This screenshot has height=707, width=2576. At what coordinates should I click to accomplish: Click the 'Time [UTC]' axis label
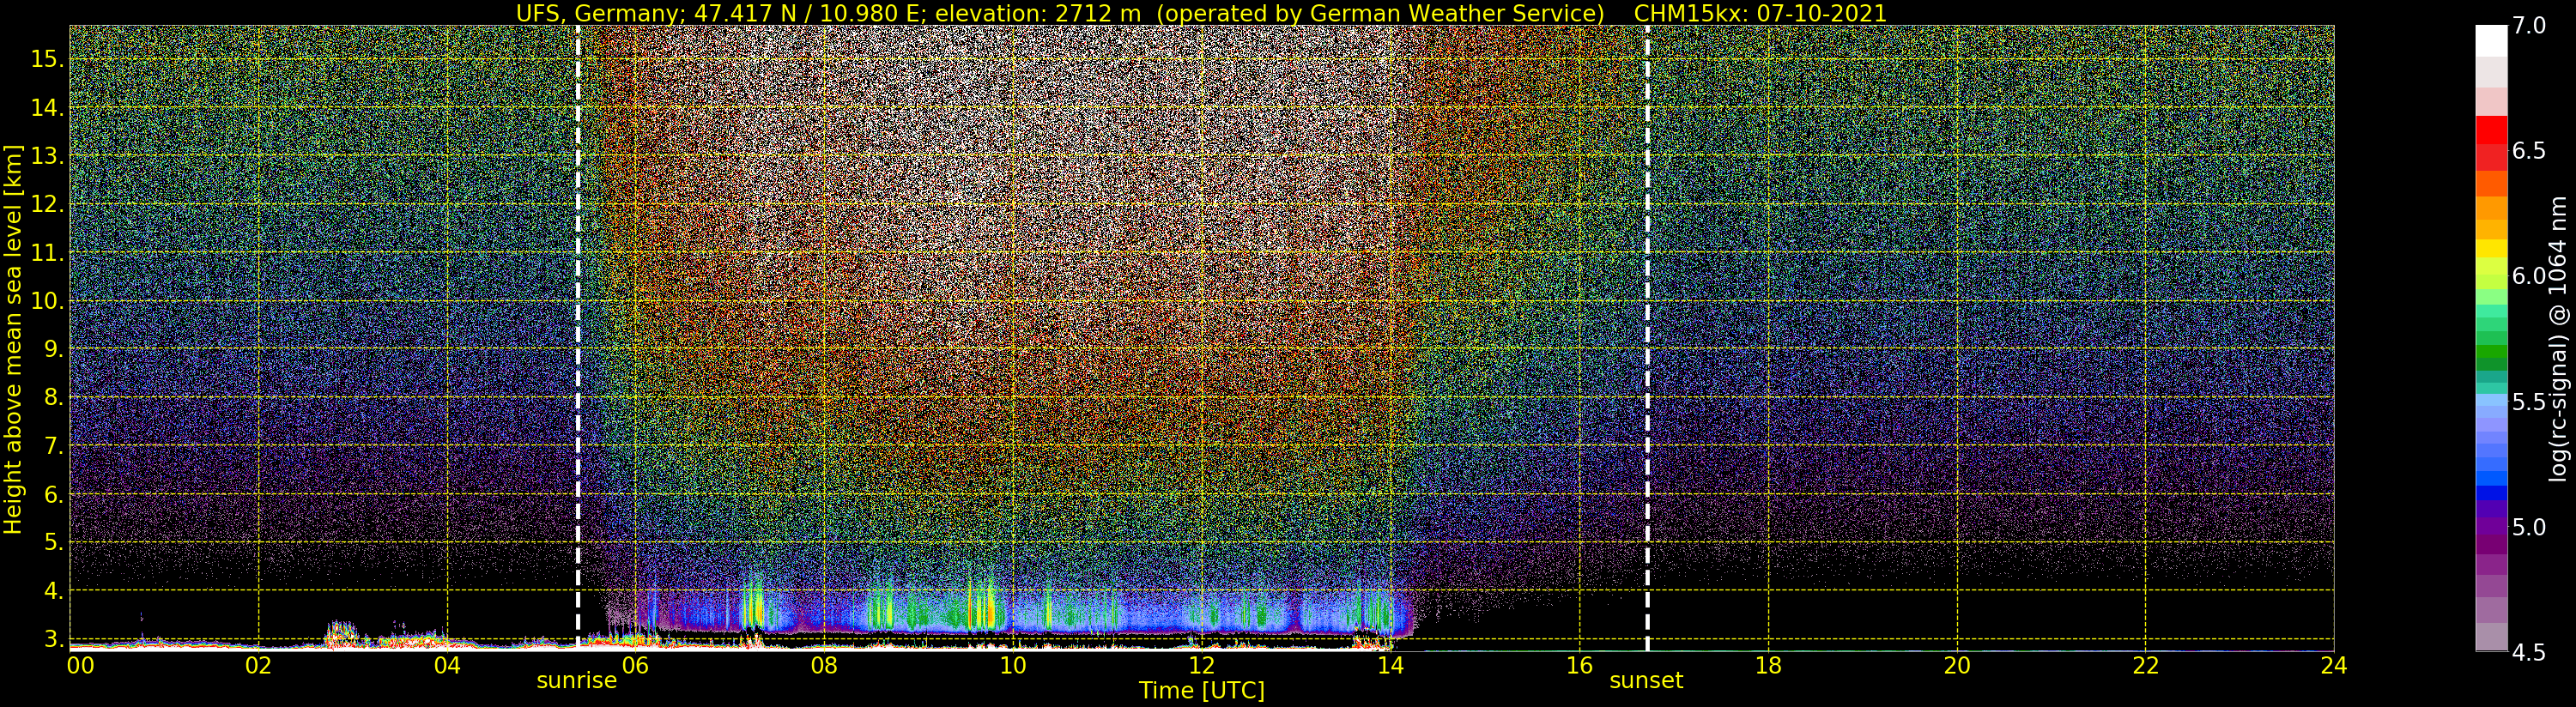1202,691
